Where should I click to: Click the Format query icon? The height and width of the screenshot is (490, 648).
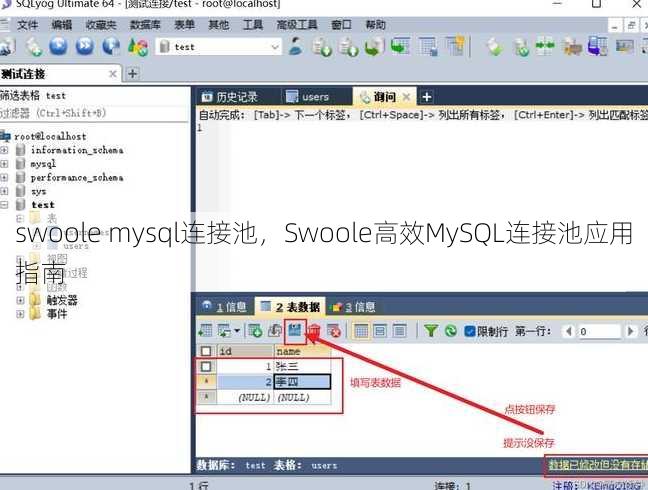(138, 46)
